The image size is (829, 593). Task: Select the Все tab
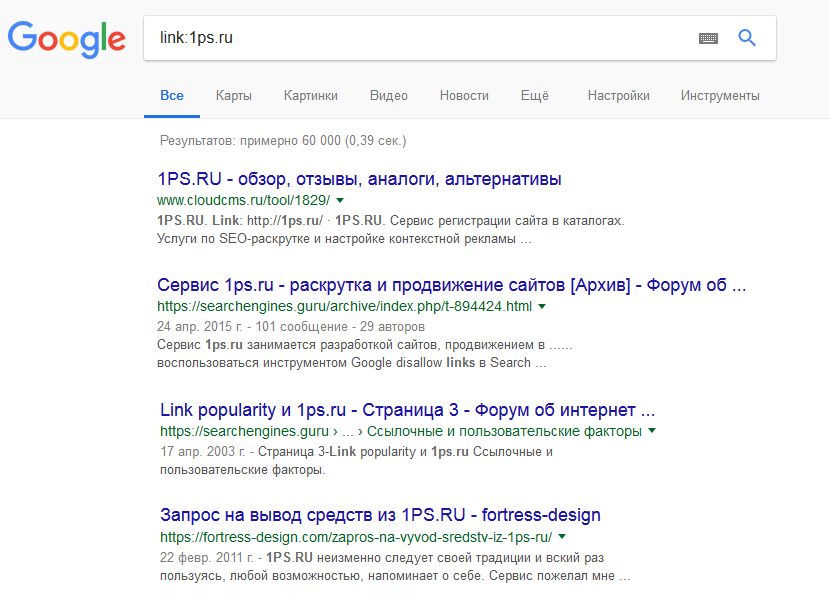coord(172,96)
